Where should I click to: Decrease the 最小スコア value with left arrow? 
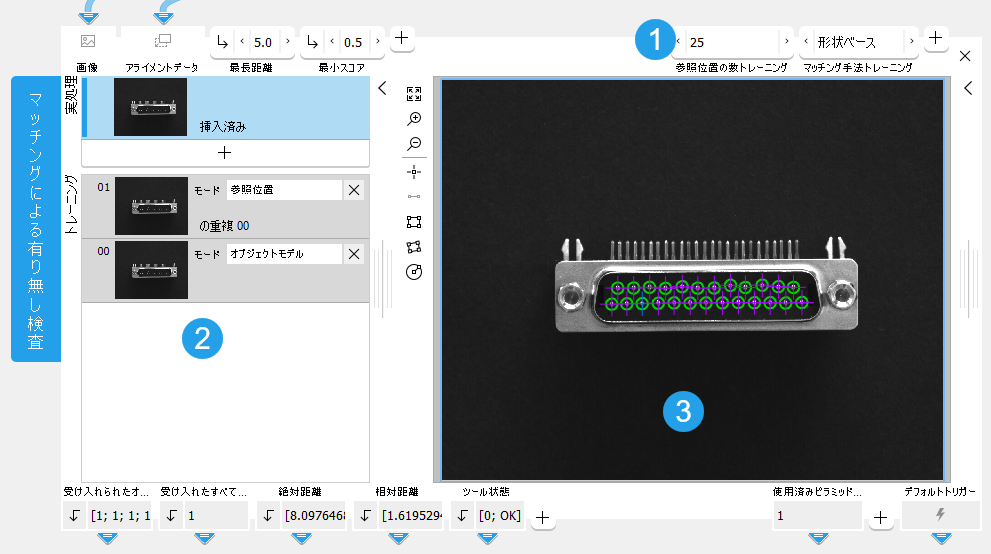pos(332,42)
